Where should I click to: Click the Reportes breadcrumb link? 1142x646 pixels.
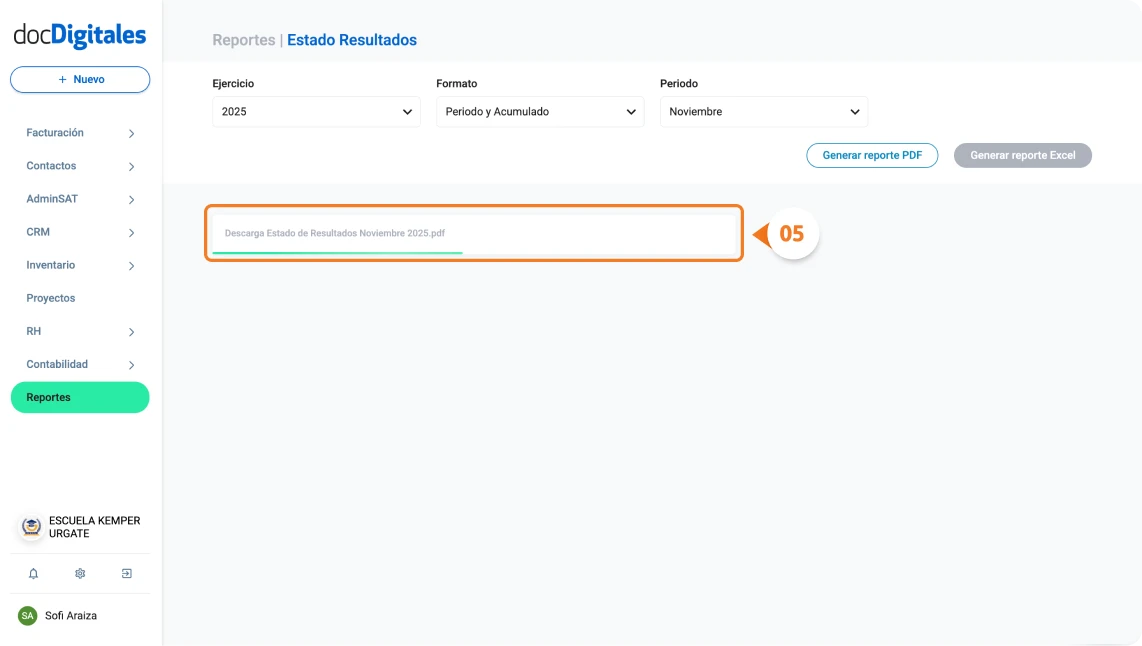click(x=243, y=41)
